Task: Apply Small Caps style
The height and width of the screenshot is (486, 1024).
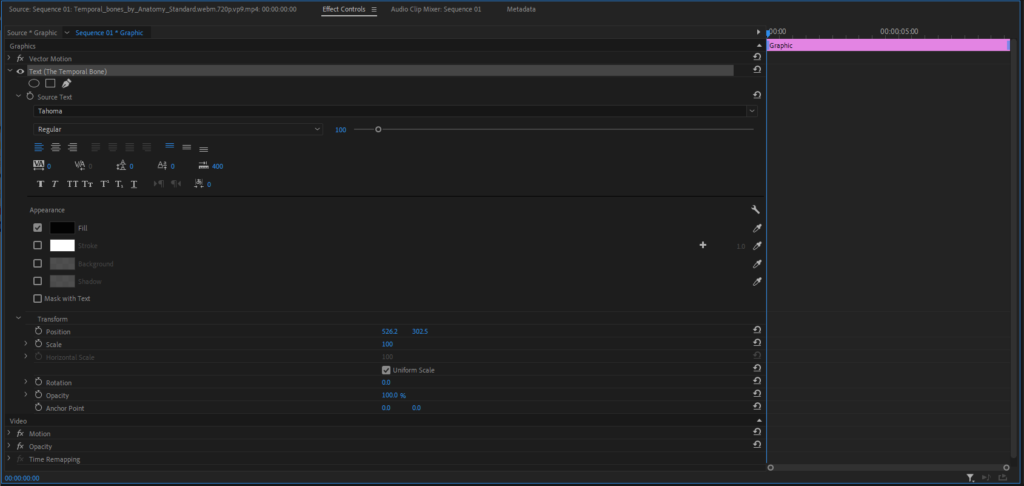Action: (88, 184)
